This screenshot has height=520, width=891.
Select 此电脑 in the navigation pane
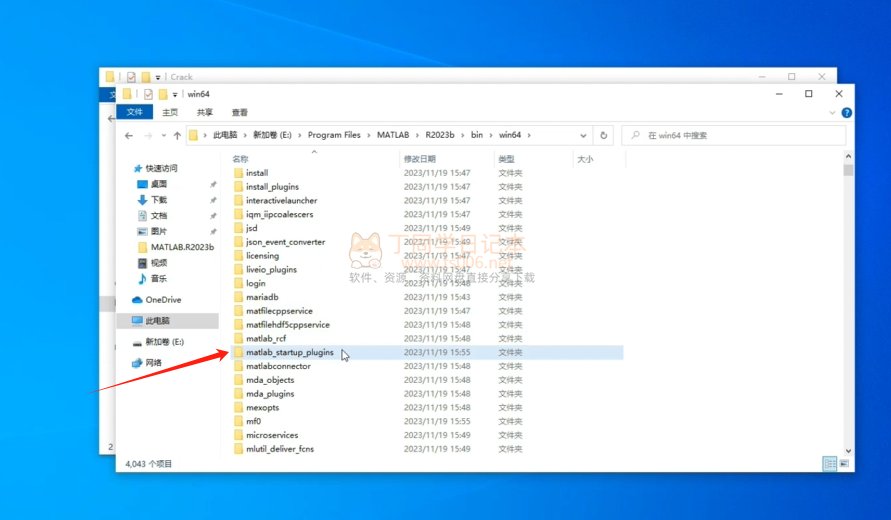click(160, 321)
